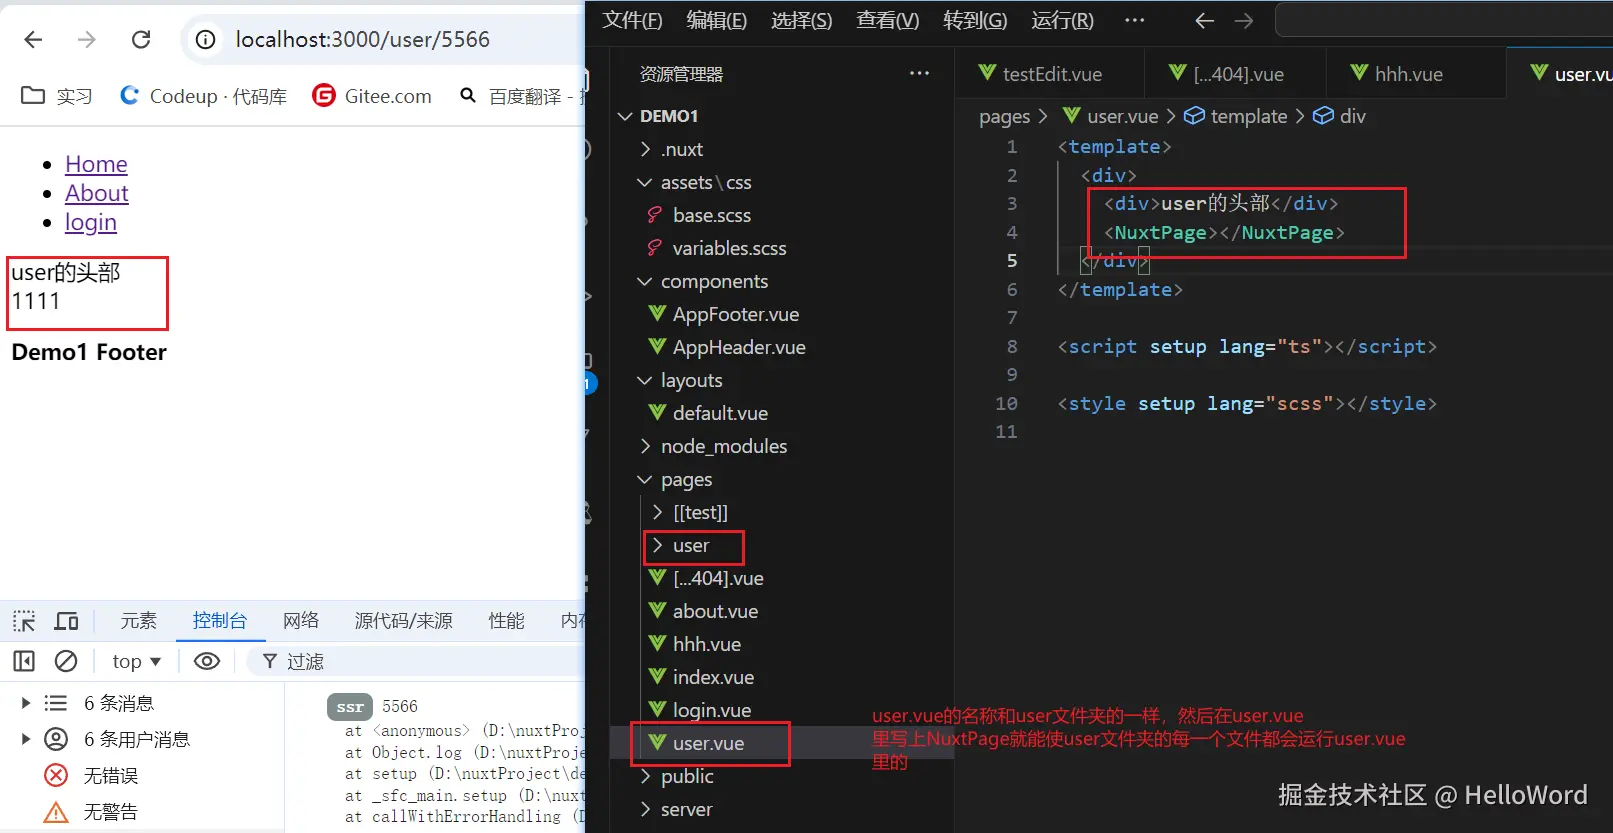Open the 资源管理器 more actions ellipsis
This screenshot has height=833, width=1613.
(920, 73)
